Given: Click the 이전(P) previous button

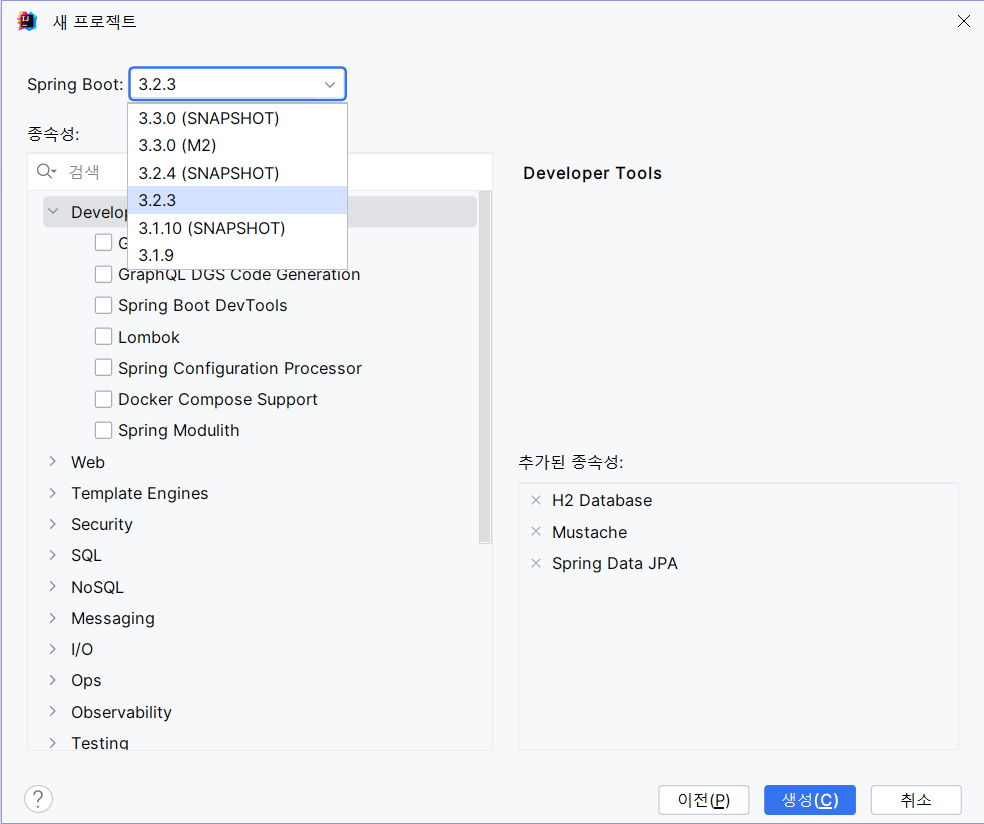Looking at the screenshot, I should [703, 800].
